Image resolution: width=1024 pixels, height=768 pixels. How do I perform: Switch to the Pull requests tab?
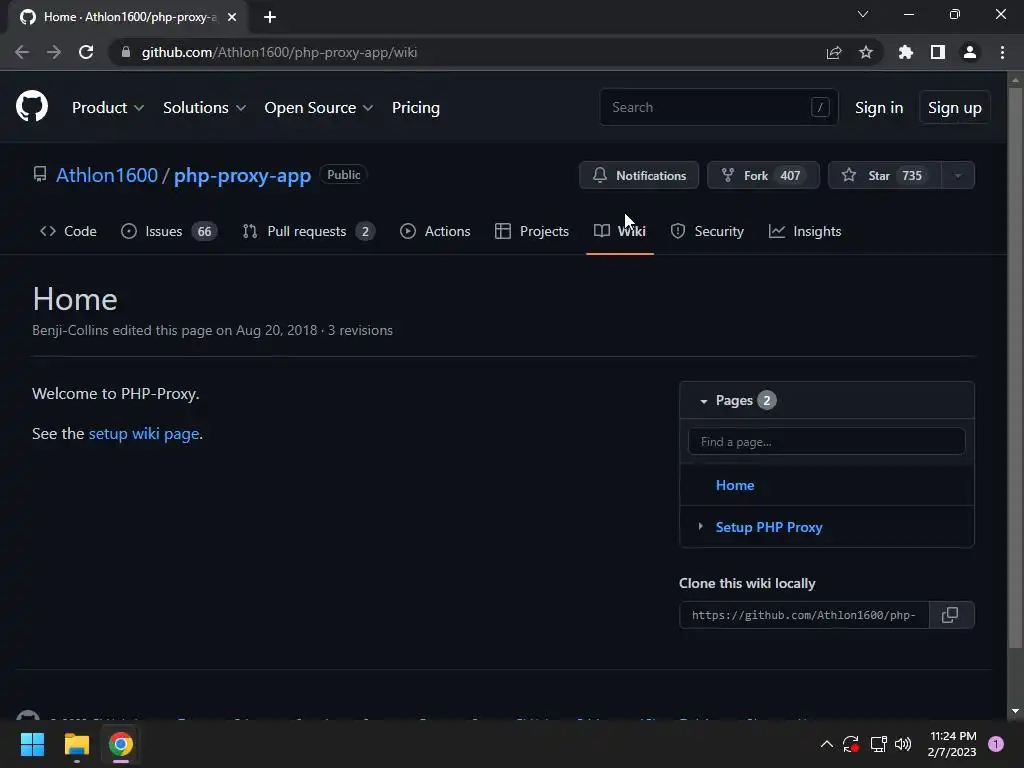click(309, 231)
